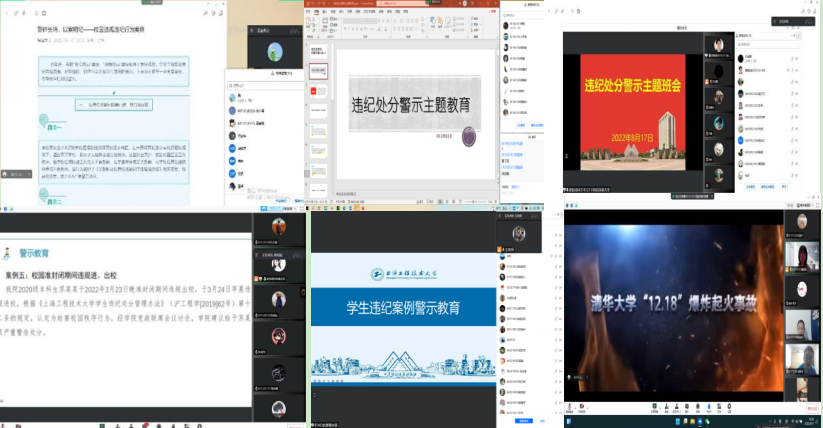The image size is (823, 428).
Task: Click the 违纪处分警示主题教育 slide title
Action: point(410,105)
